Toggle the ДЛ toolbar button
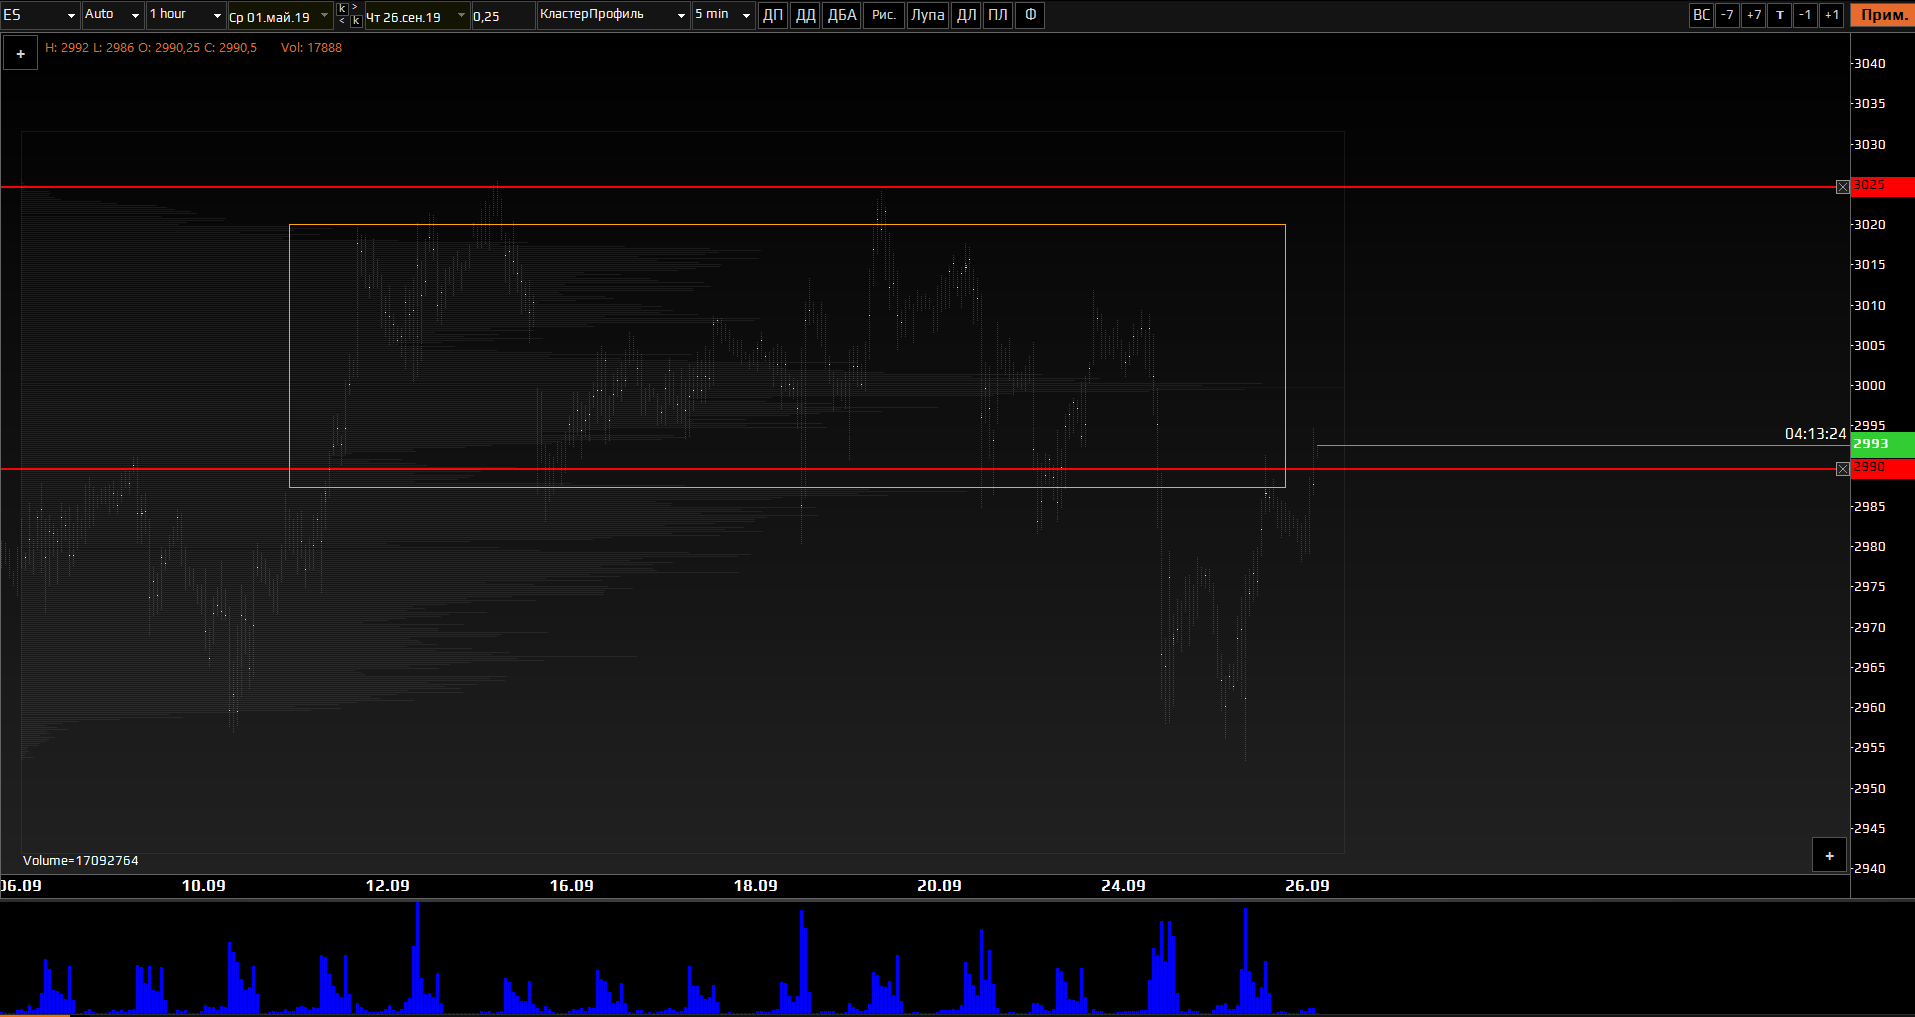The width and height of the screenshot is (1915, 1017). pos(966,15)
